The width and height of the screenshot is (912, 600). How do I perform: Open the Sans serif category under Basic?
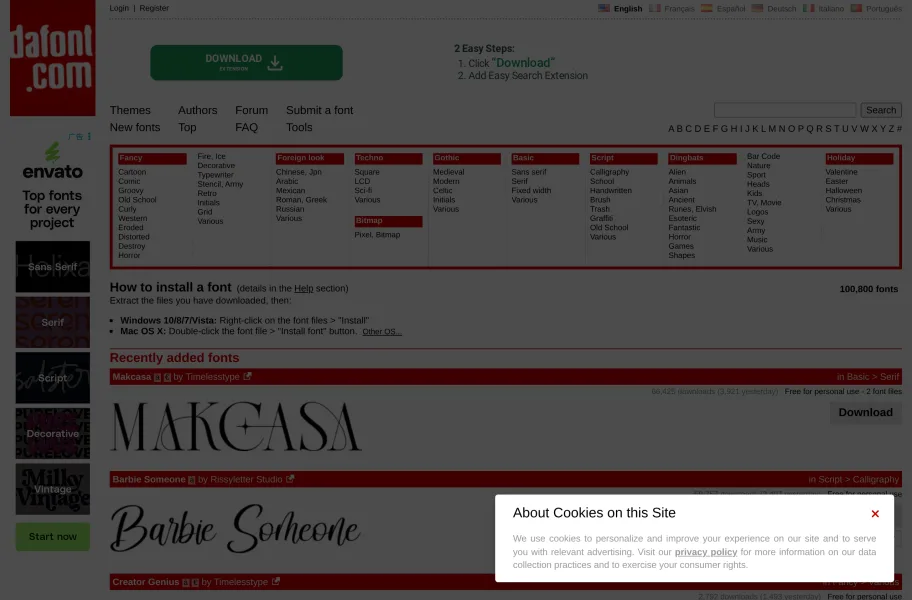point(529,172)
